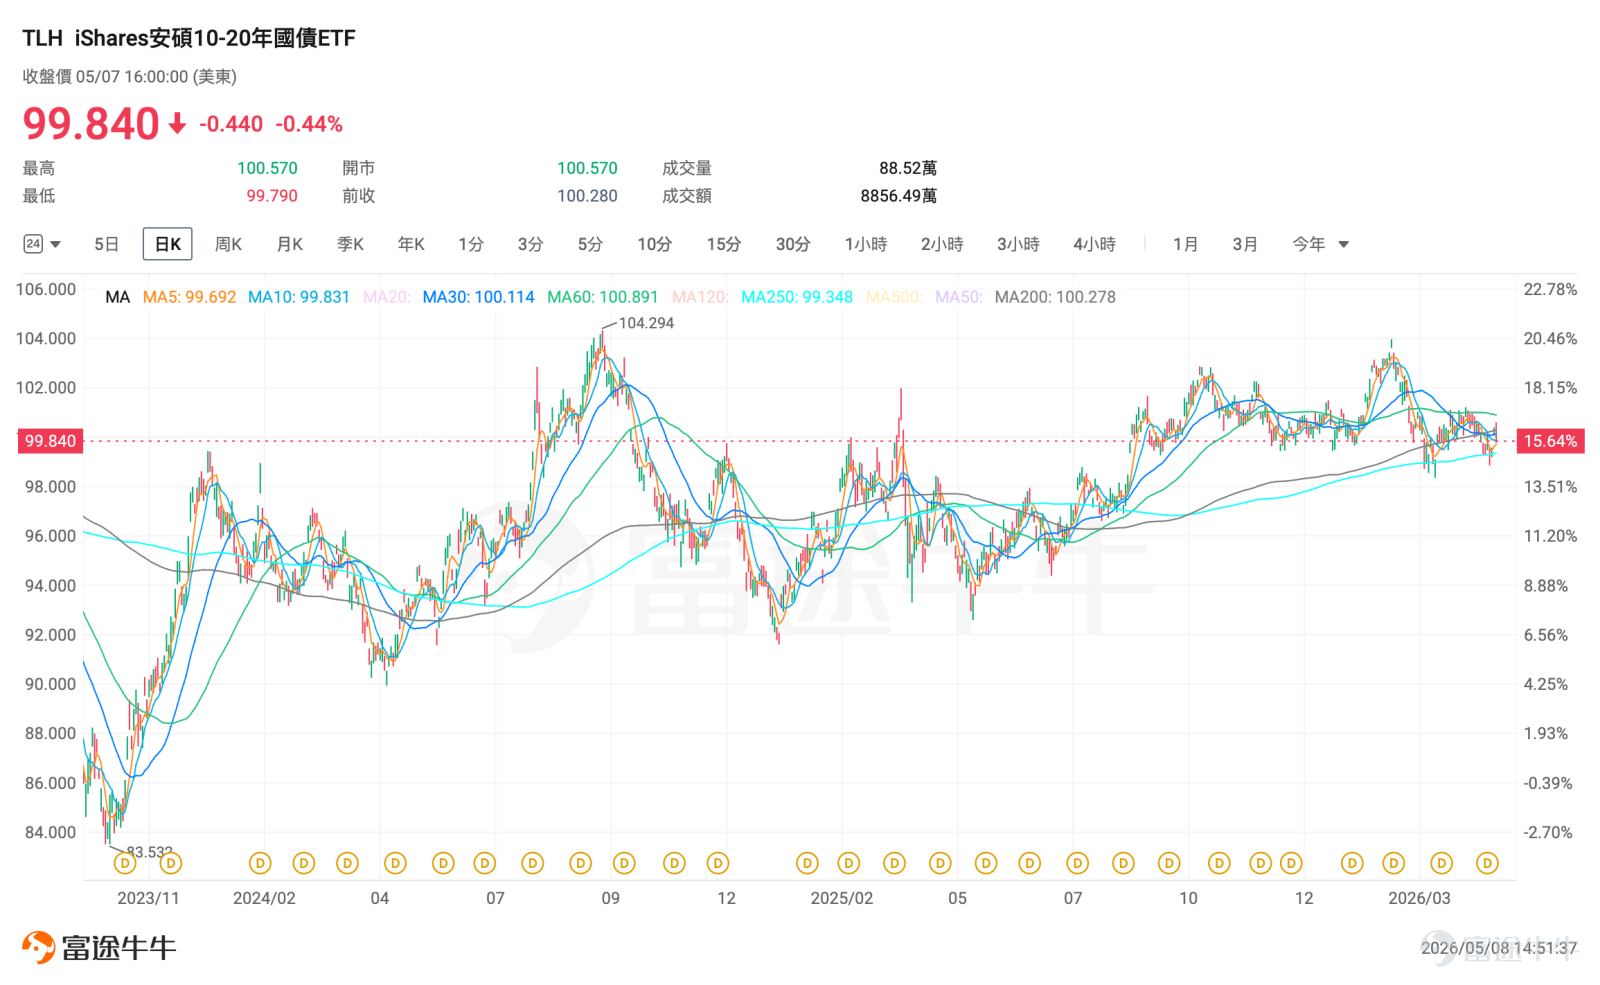Screen dimensions: 1600x985
Task: Select the 3小時 interval
Action: pyautogui.click(x=1018, y=244)
